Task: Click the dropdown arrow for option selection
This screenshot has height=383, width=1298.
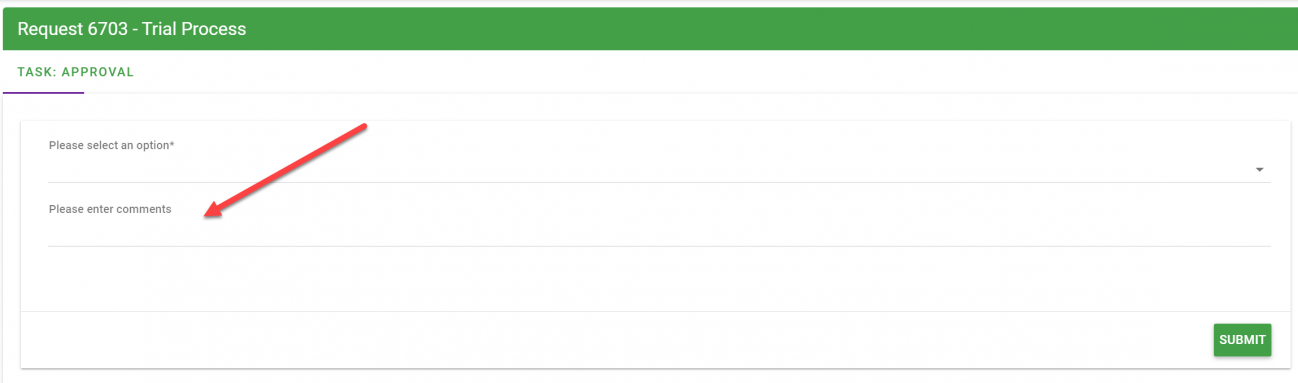Action: point(1259,170)
